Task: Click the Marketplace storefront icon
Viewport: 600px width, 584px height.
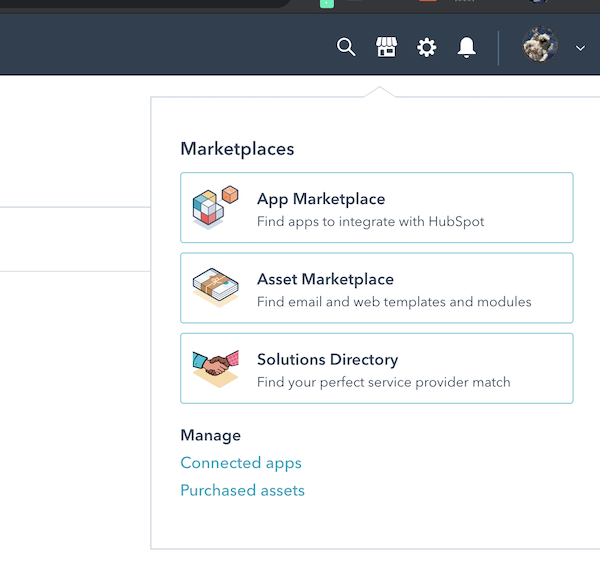Action: 386,47
